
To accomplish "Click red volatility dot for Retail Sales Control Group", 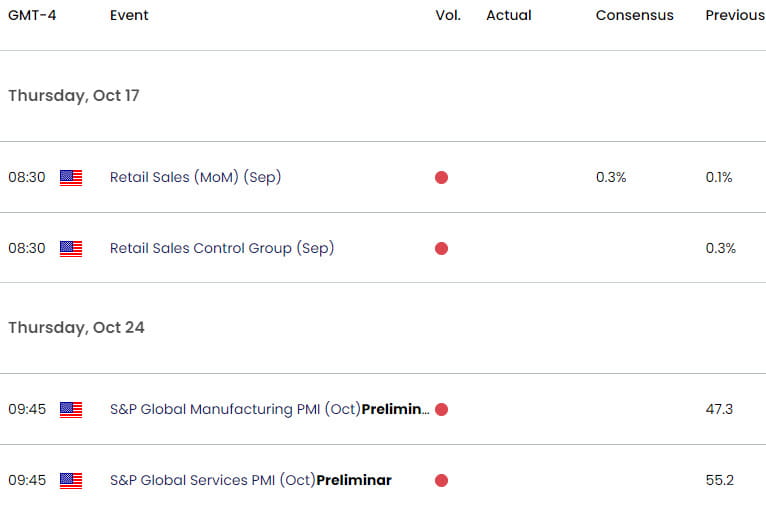I will click(x=441, y=248).
